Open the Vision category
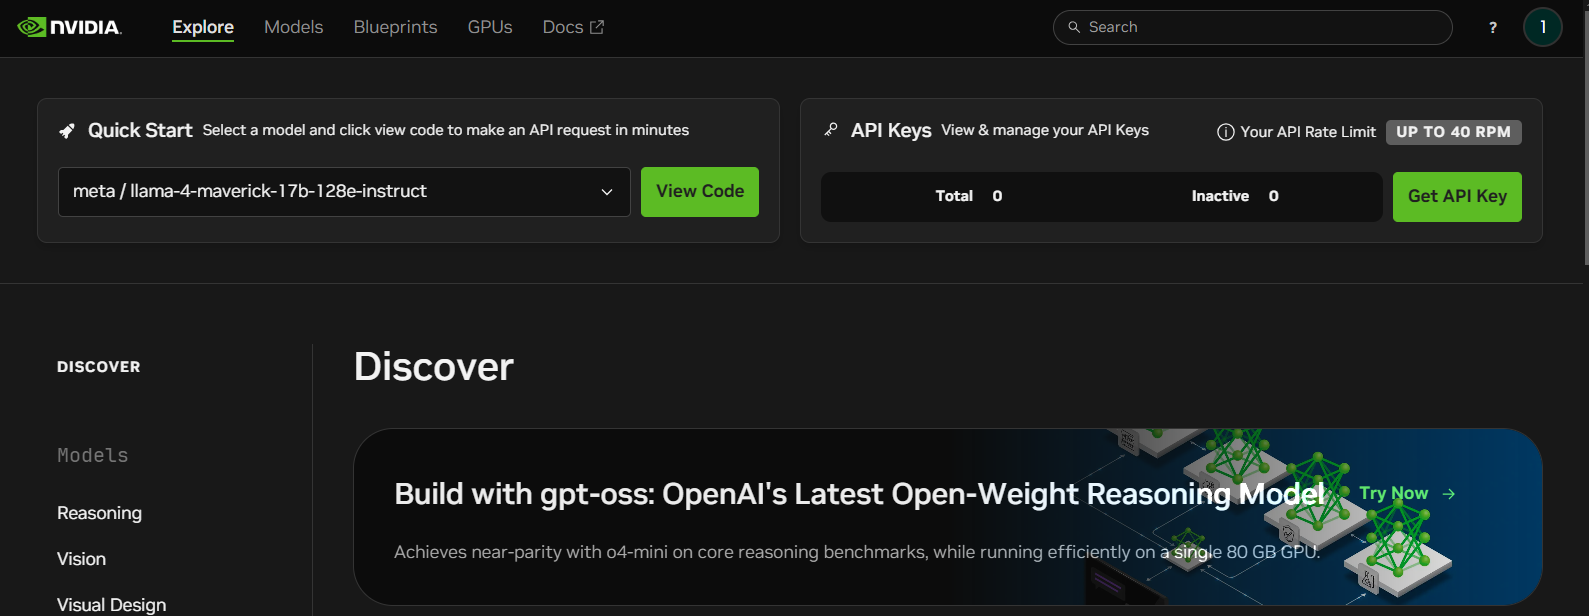1589x616 pixels. pos(81,559)
